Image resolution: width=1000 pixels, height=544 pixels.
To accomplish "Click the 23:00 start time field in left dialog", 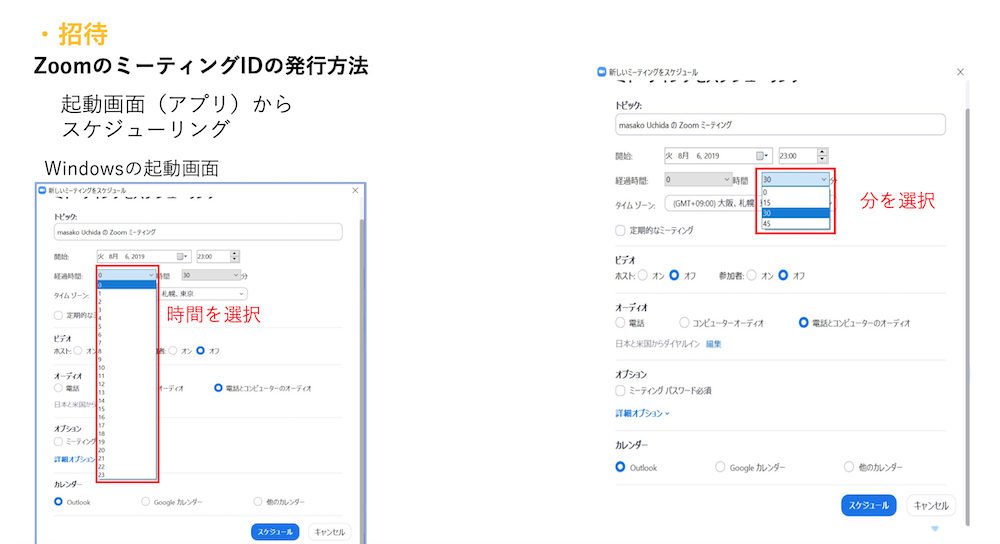I will [212, 256].
